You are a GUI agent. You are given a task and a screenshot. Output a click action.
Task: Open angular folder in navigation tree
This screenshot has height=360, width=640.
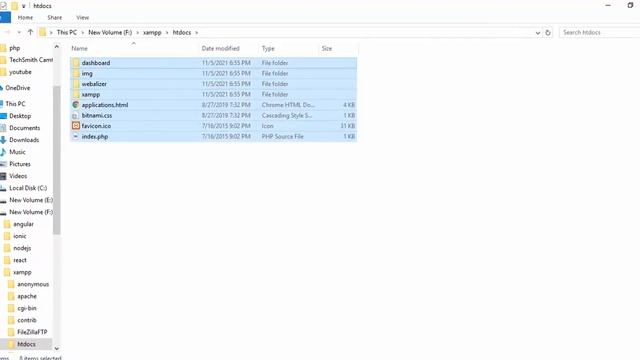[x=23, y=224]
